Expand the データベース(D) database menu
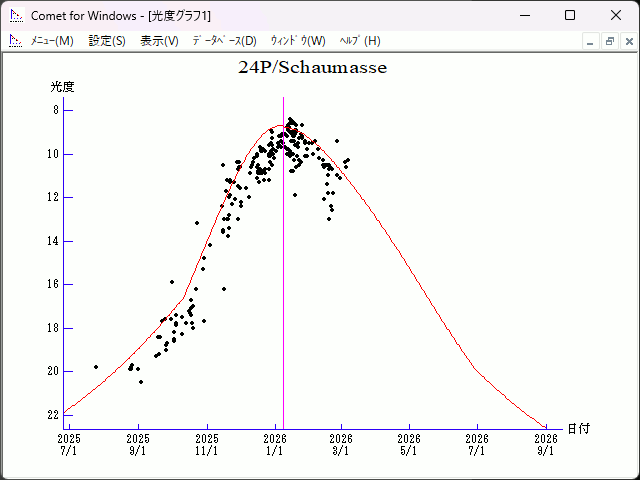The image size is (640, 480). point(224,41)
